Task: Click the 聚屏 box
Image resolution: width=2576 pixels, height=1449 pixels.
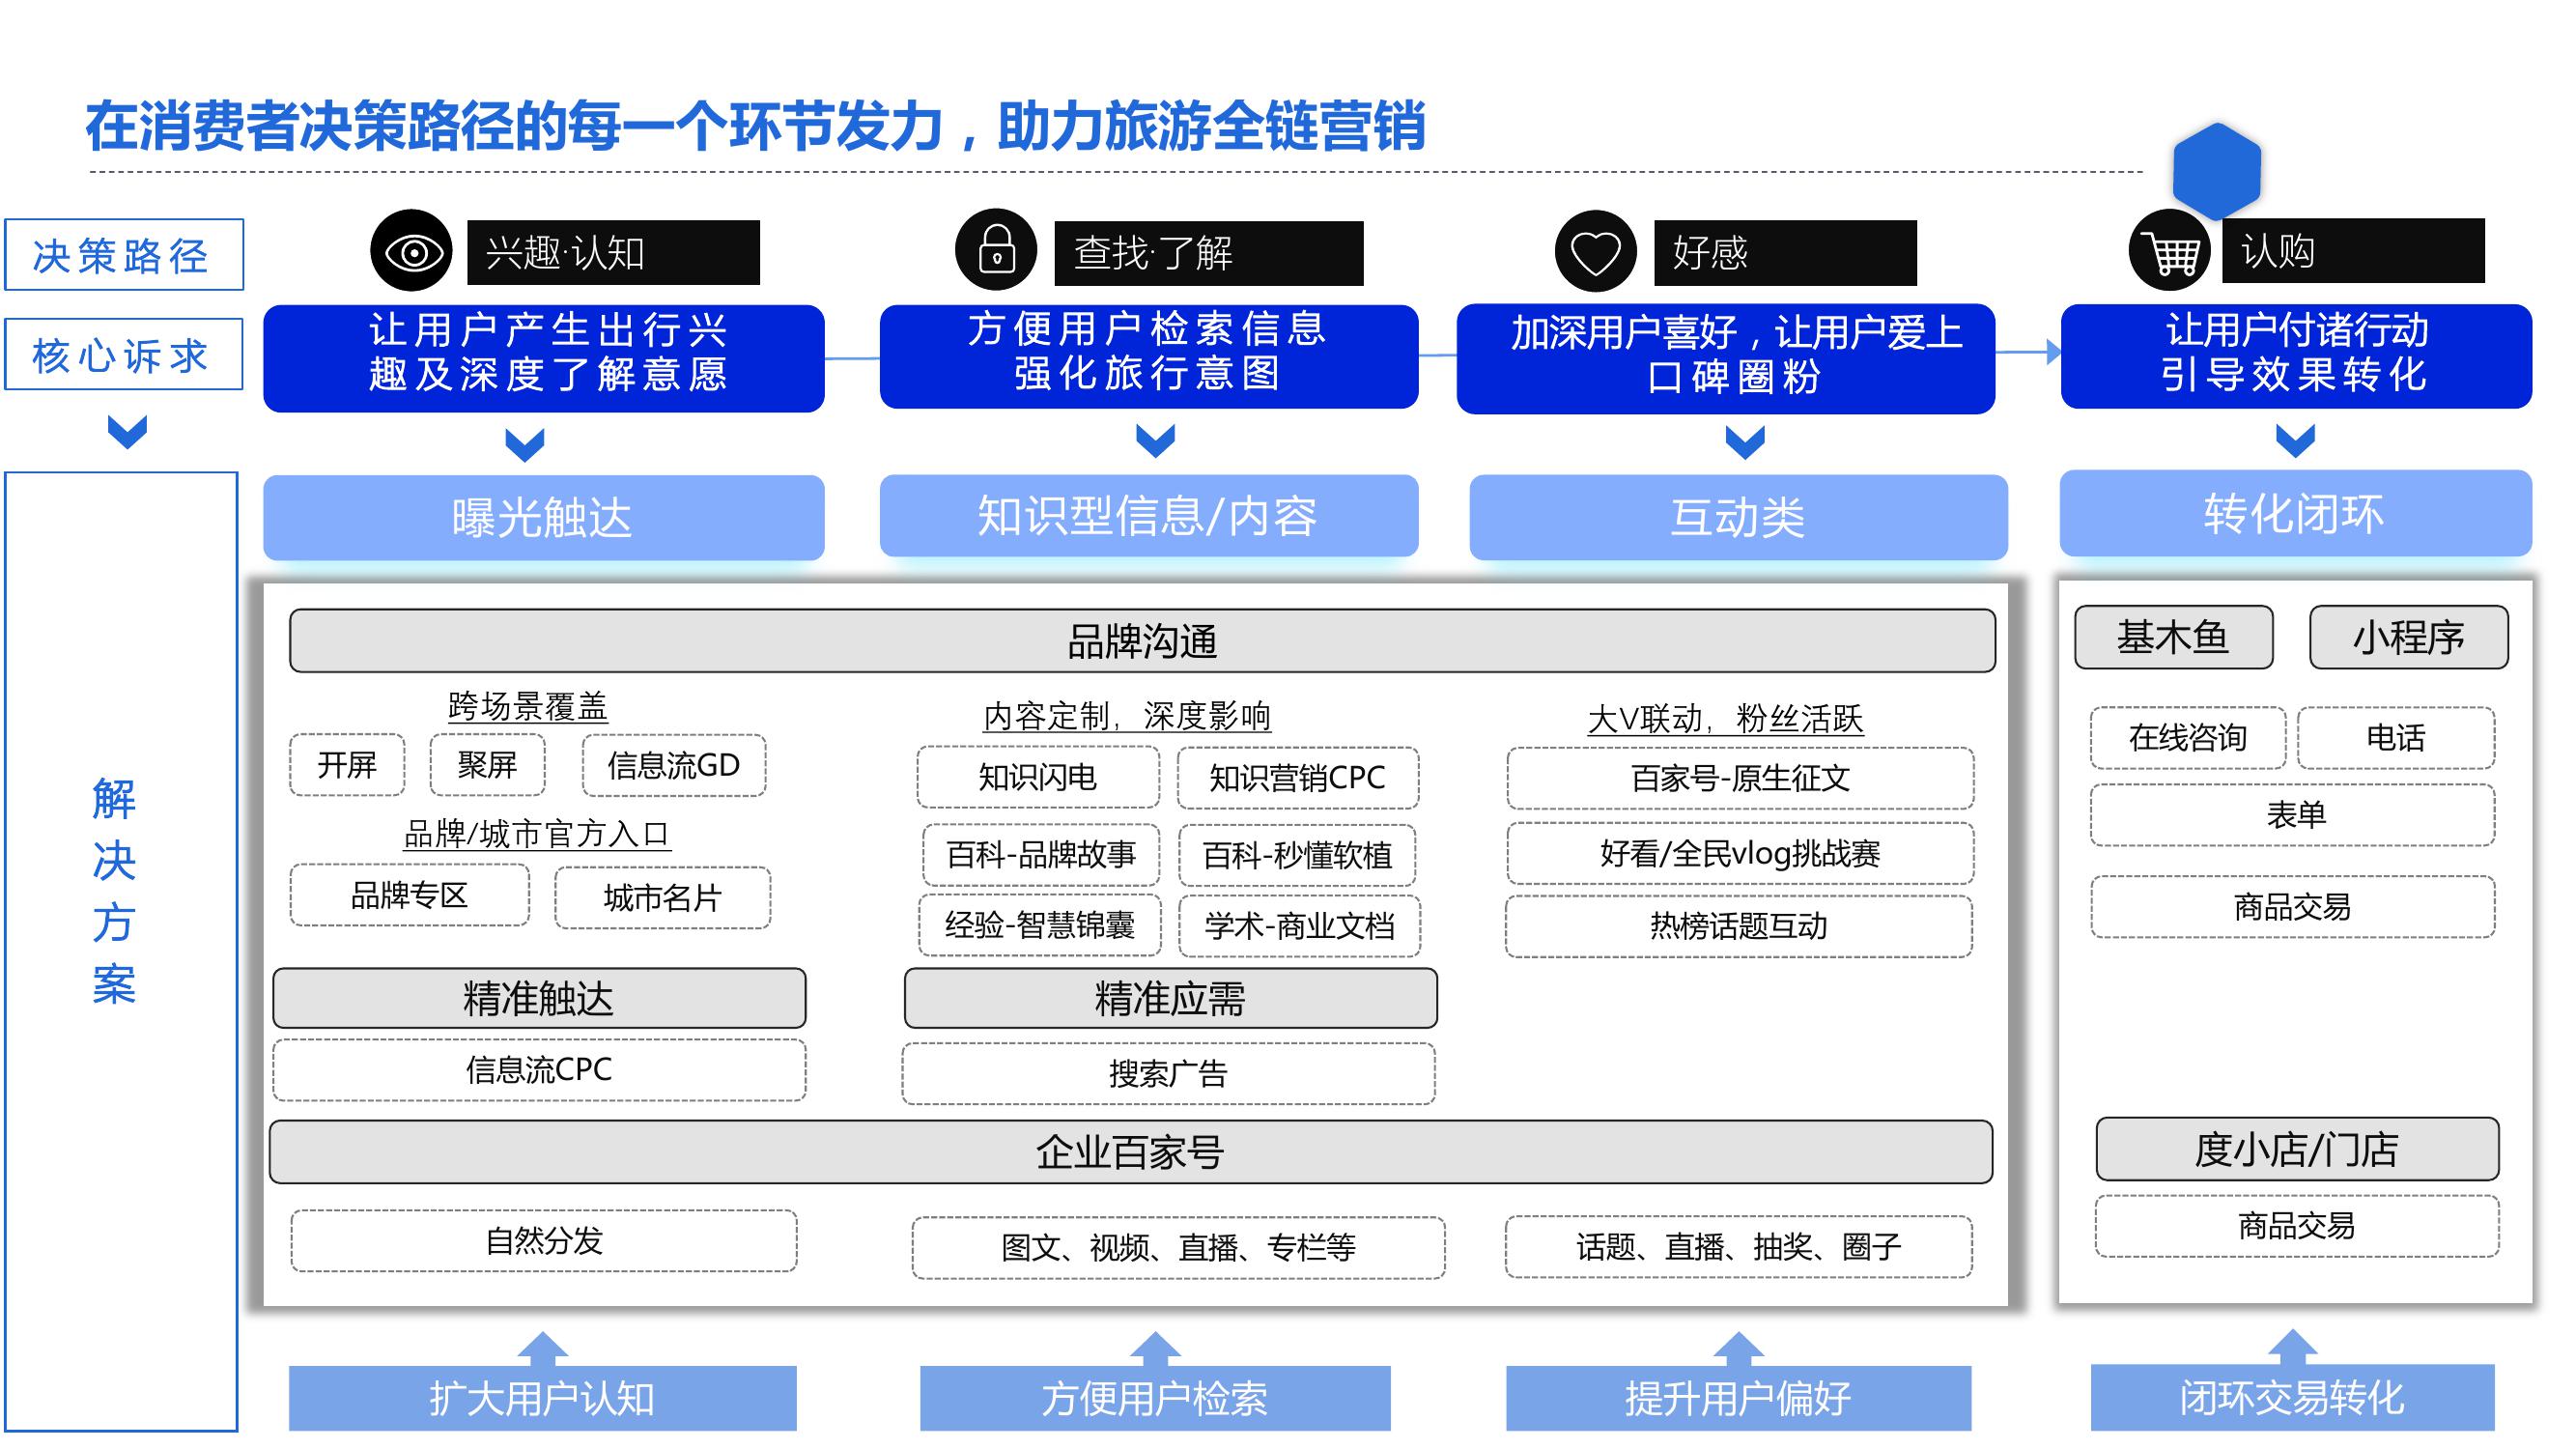Action: coord(487,765)
